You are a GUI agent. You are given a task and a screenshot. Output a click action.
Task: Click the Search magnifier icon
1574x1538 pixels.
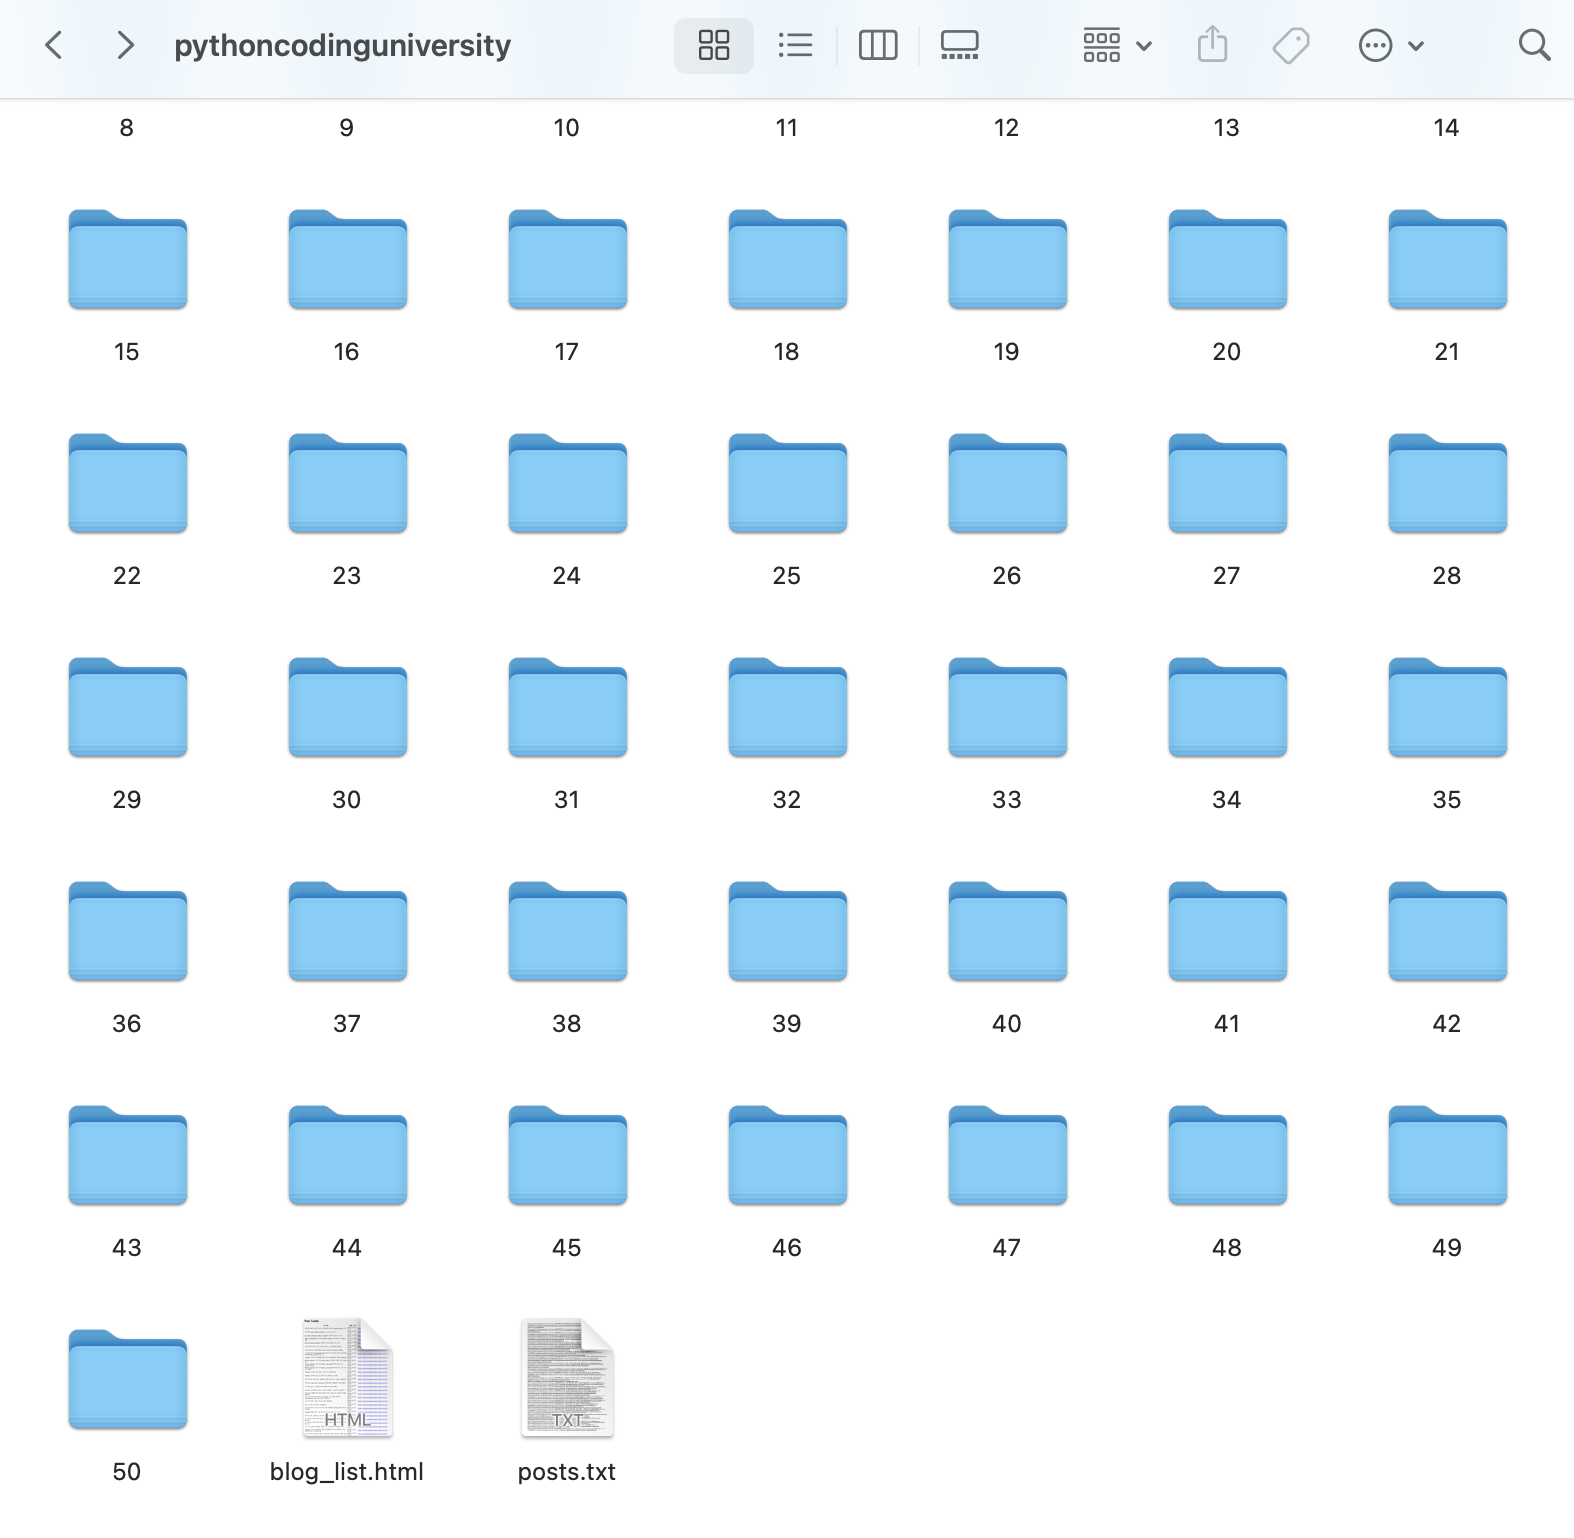click(x=1534, y=45)
